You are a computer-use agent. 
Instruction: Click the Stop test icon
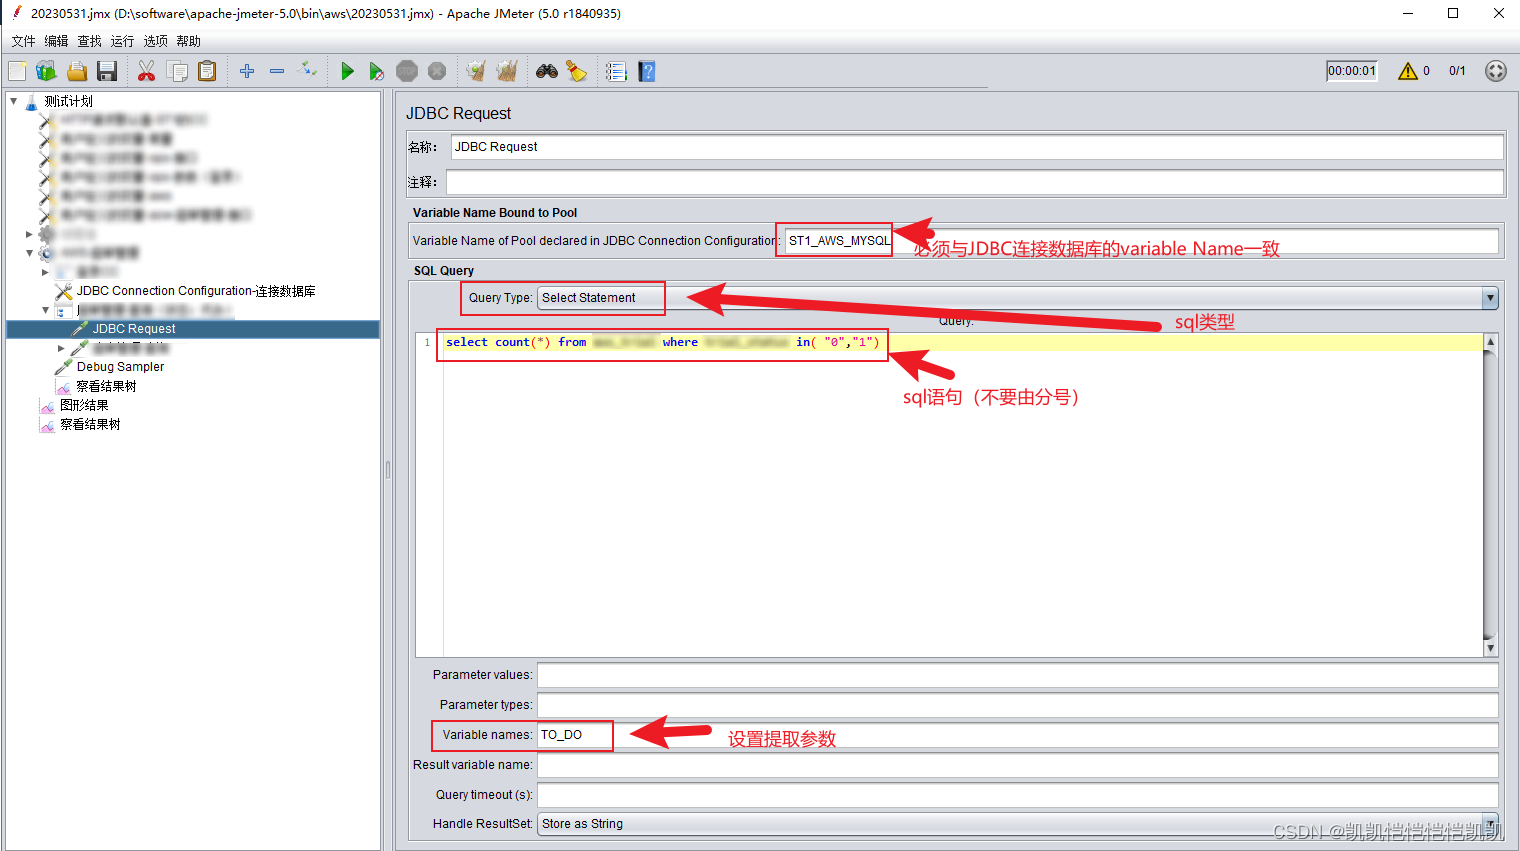pos(407,71)
